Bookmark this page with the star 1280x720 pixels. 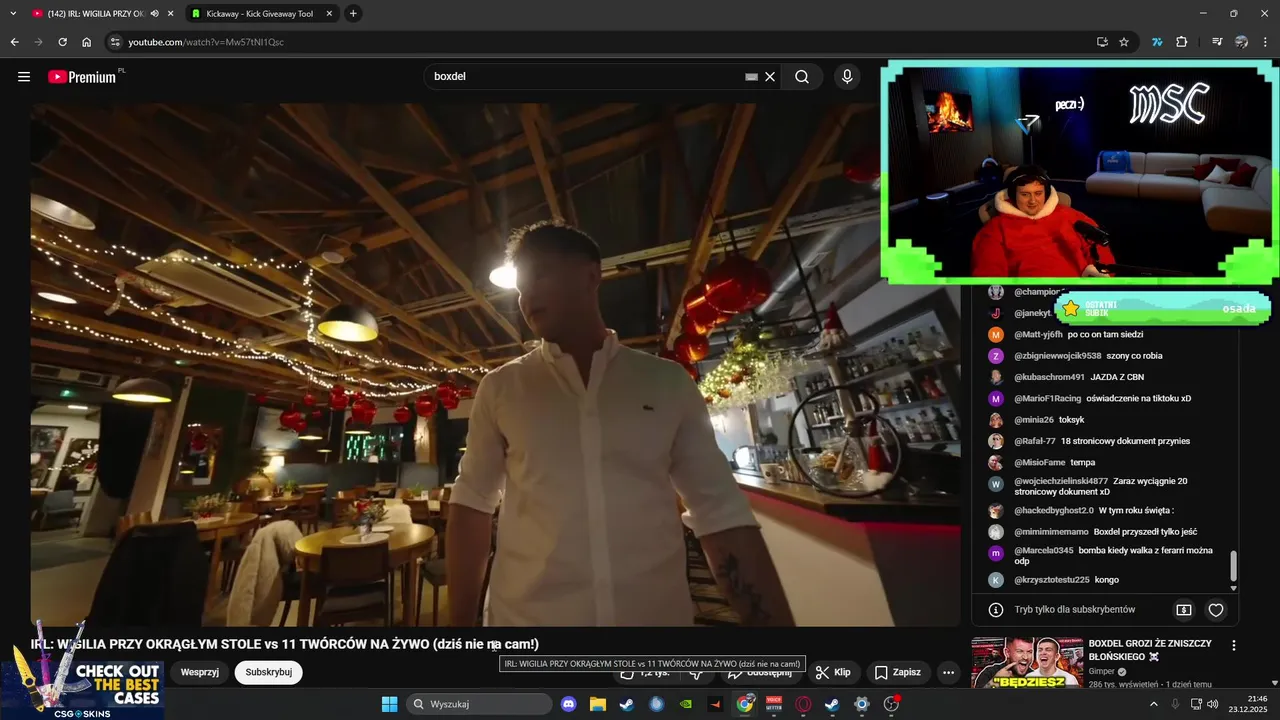tap(1124, 42)
